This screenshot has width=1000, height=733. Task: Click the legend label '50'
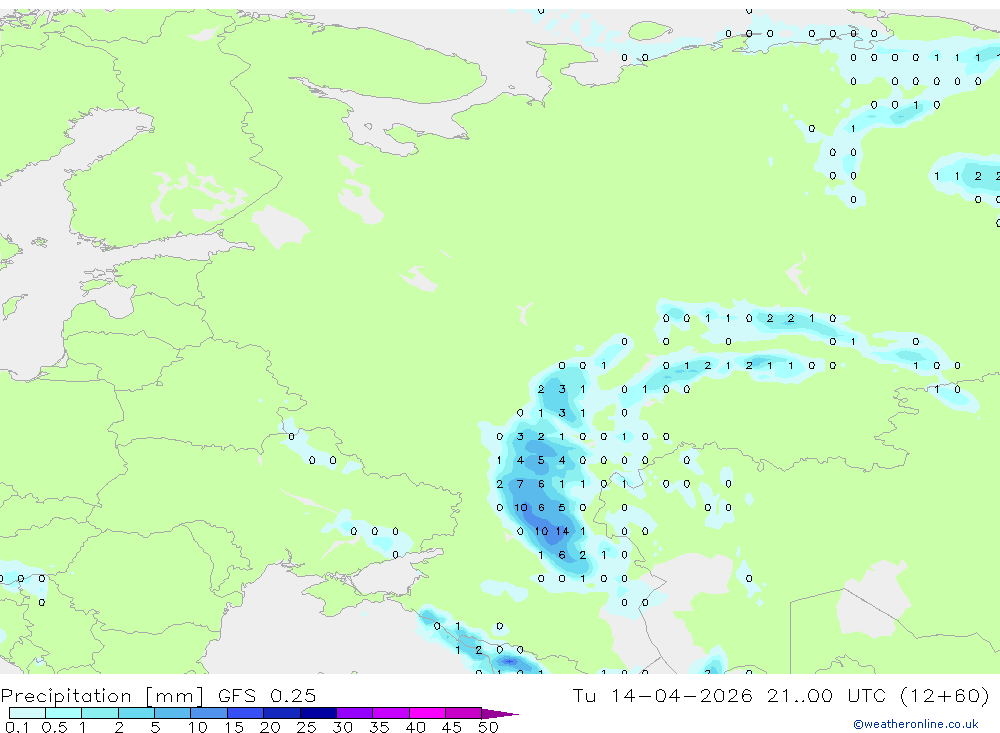tap(488, 727)
